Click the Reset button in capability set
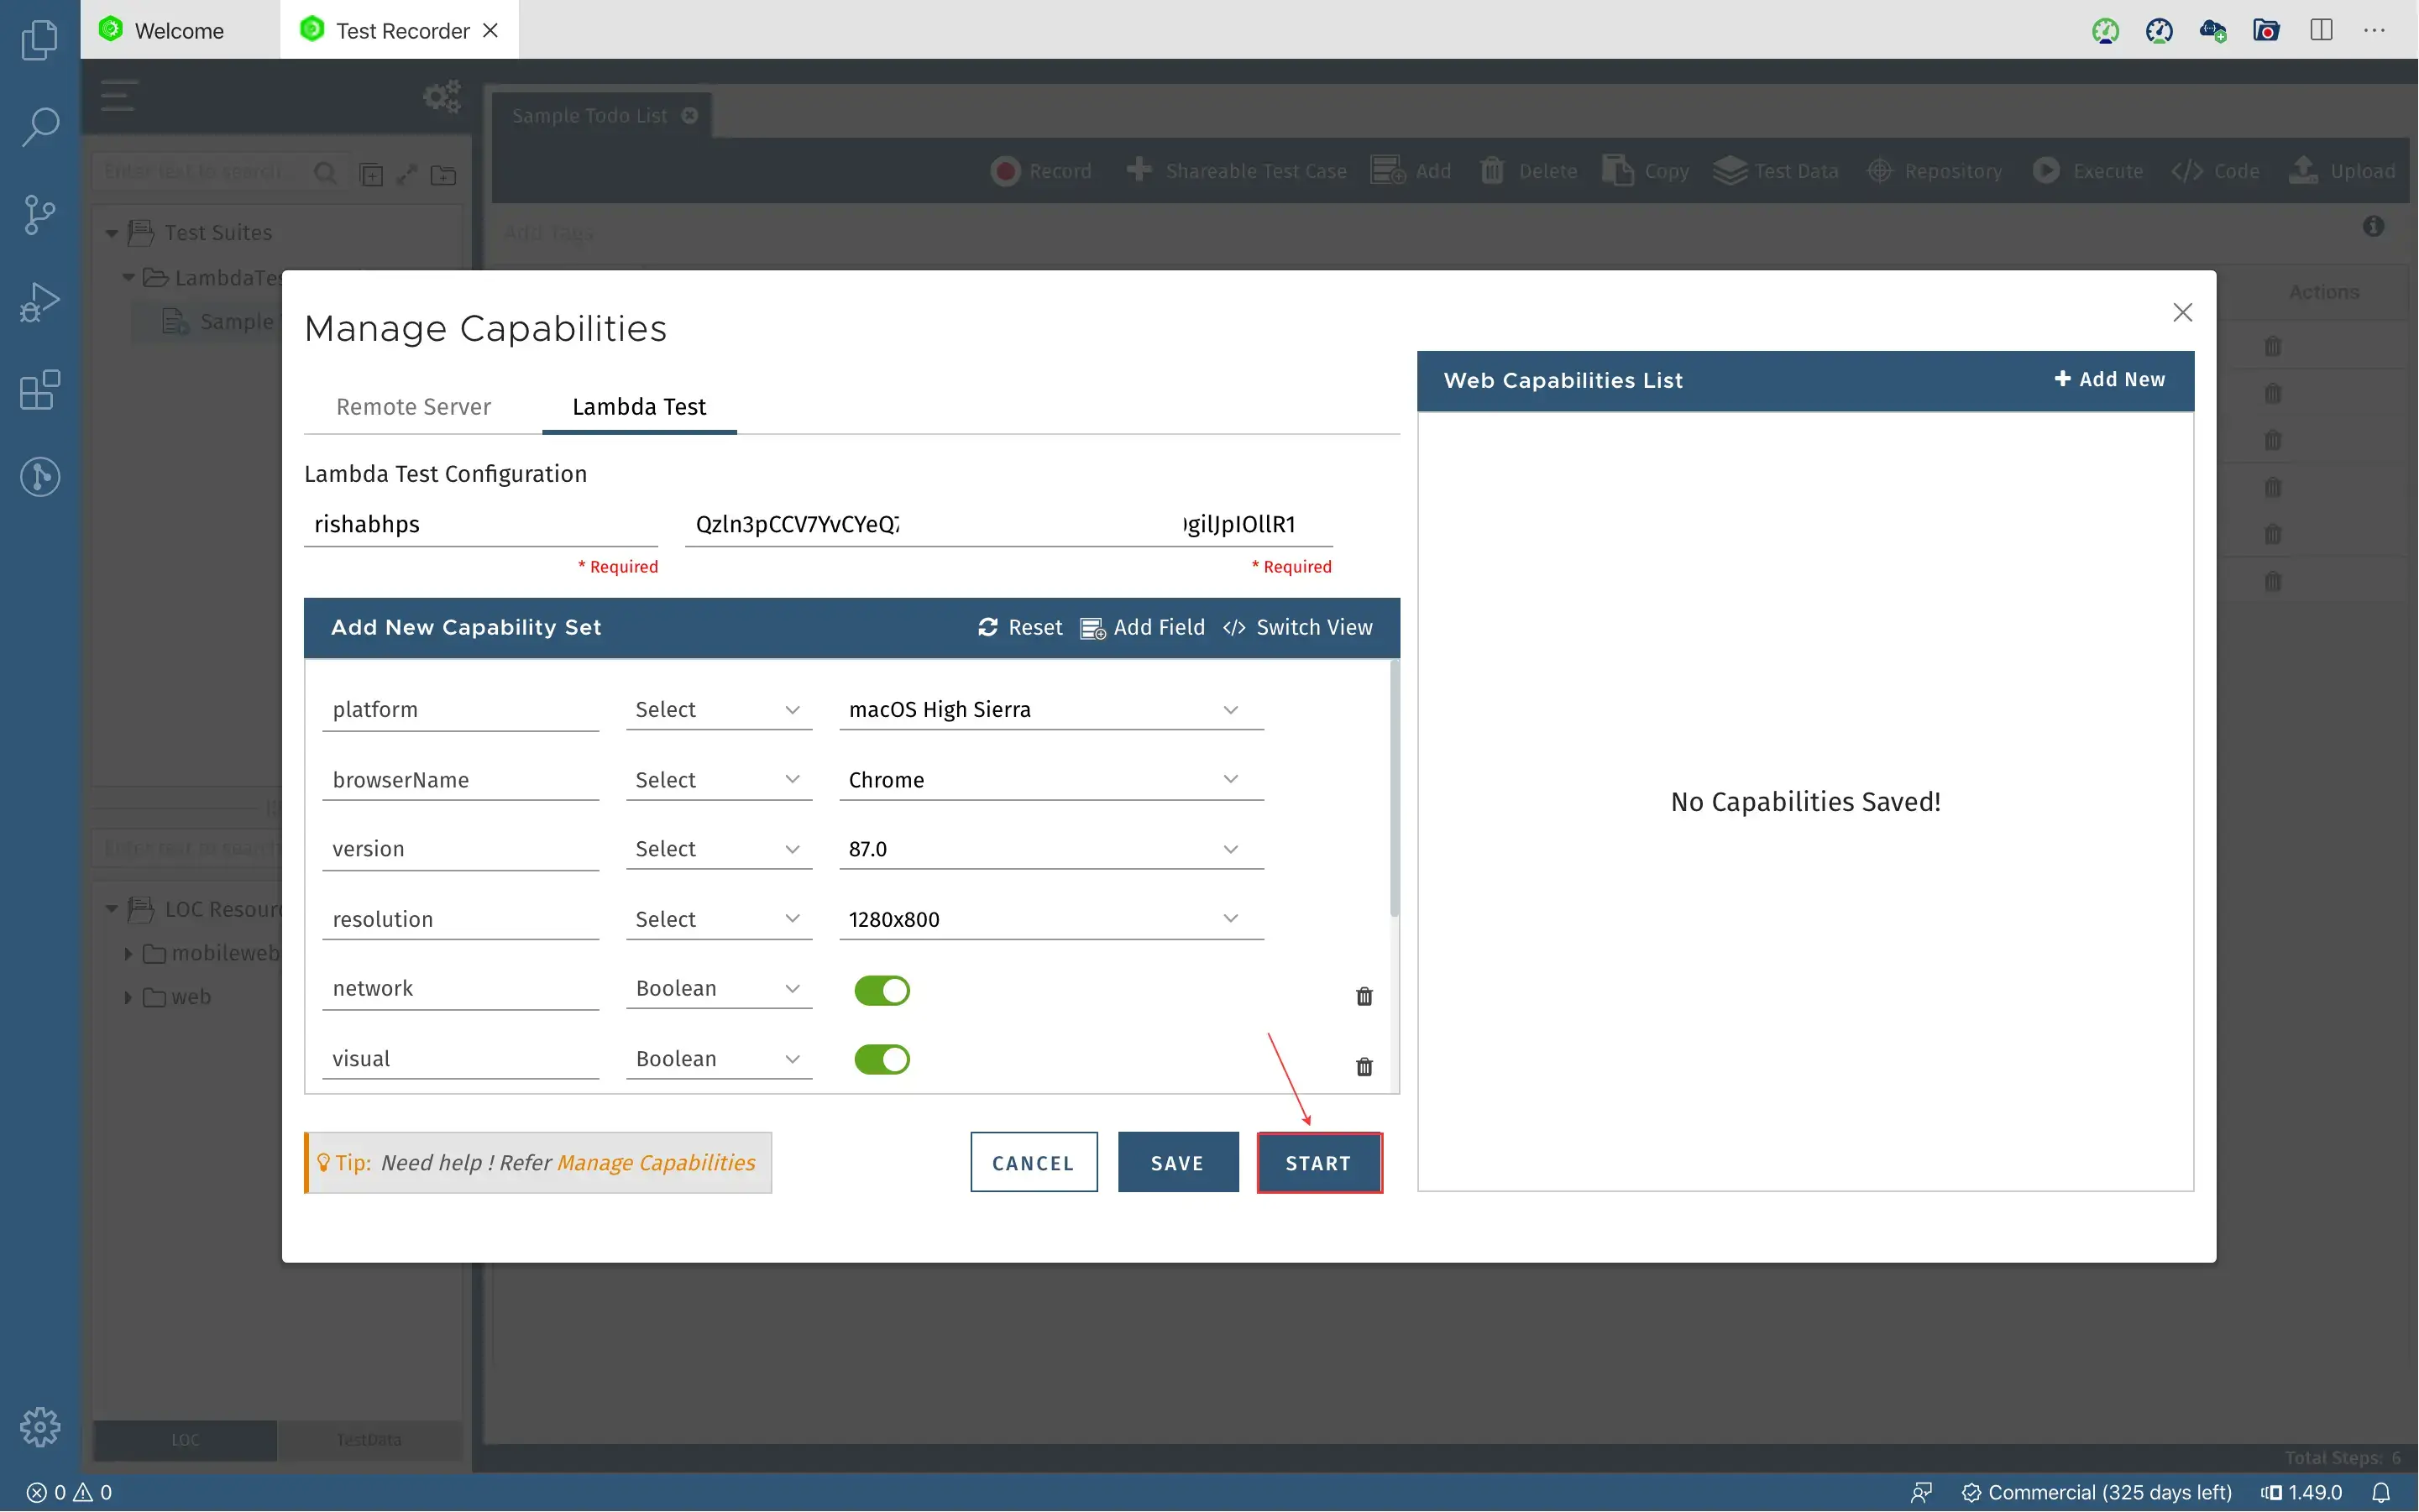 (x=1018, y=627)
